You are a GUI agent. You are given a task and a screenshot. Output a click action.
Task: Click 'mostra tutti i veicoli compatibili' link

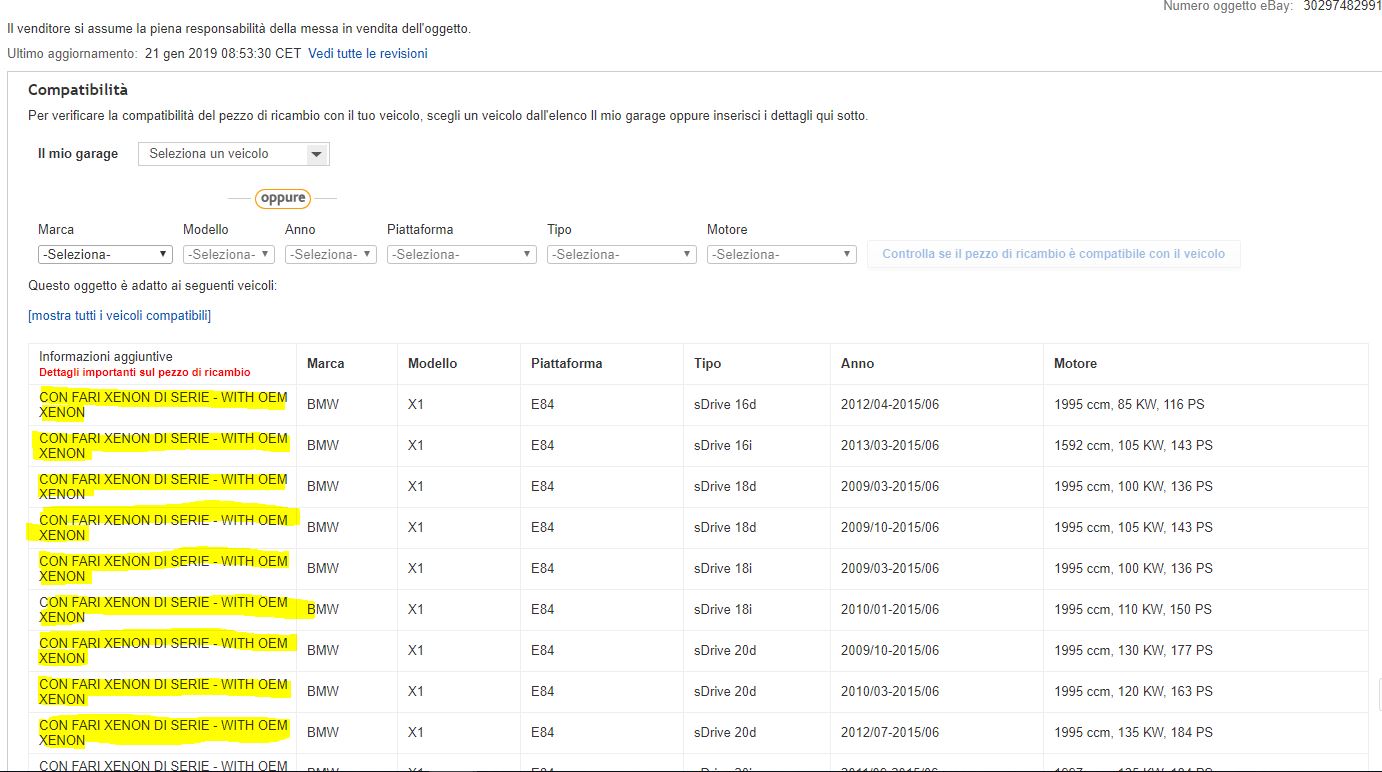[120, 316]
